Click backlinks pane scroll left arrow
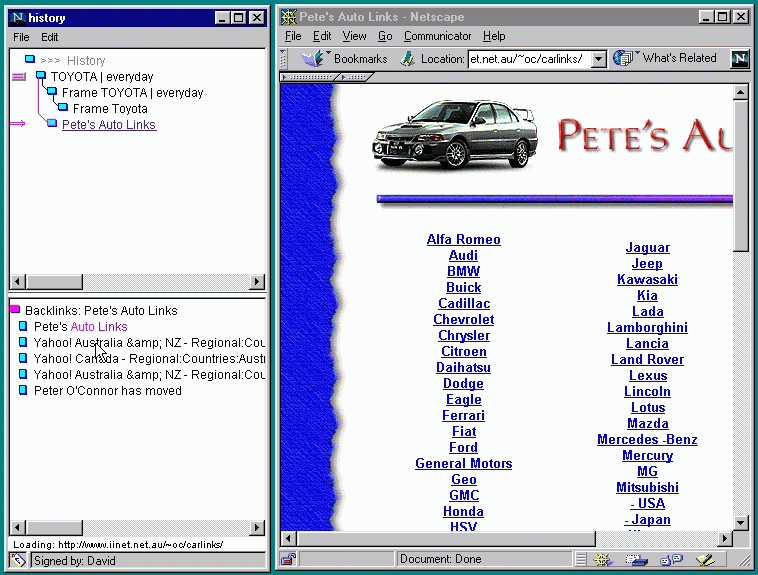The width and height of the screenshot is (758, 575). coord(18,527)
